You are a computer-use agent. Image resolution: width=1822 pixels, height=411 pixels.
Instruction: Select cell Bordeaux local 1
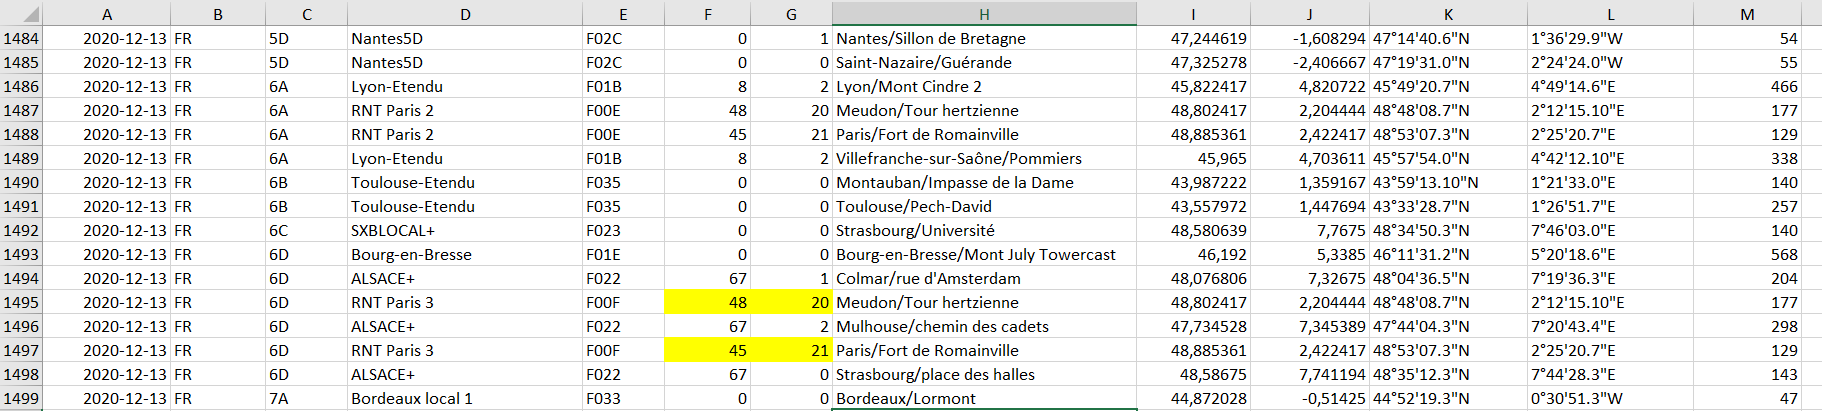(465, 398)
